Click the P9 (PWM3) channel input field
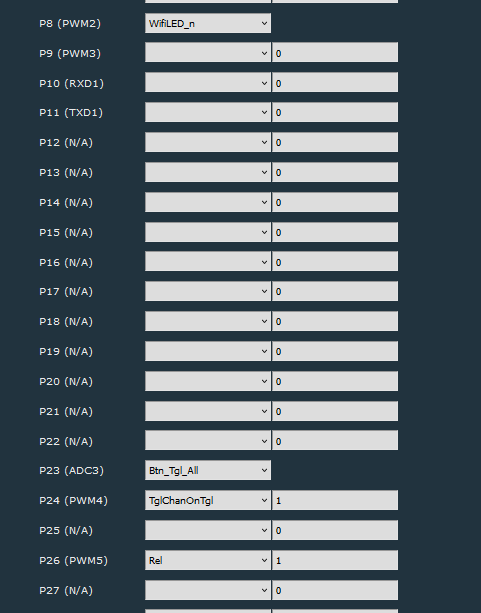The image size is (481, 613). (335, 52)
